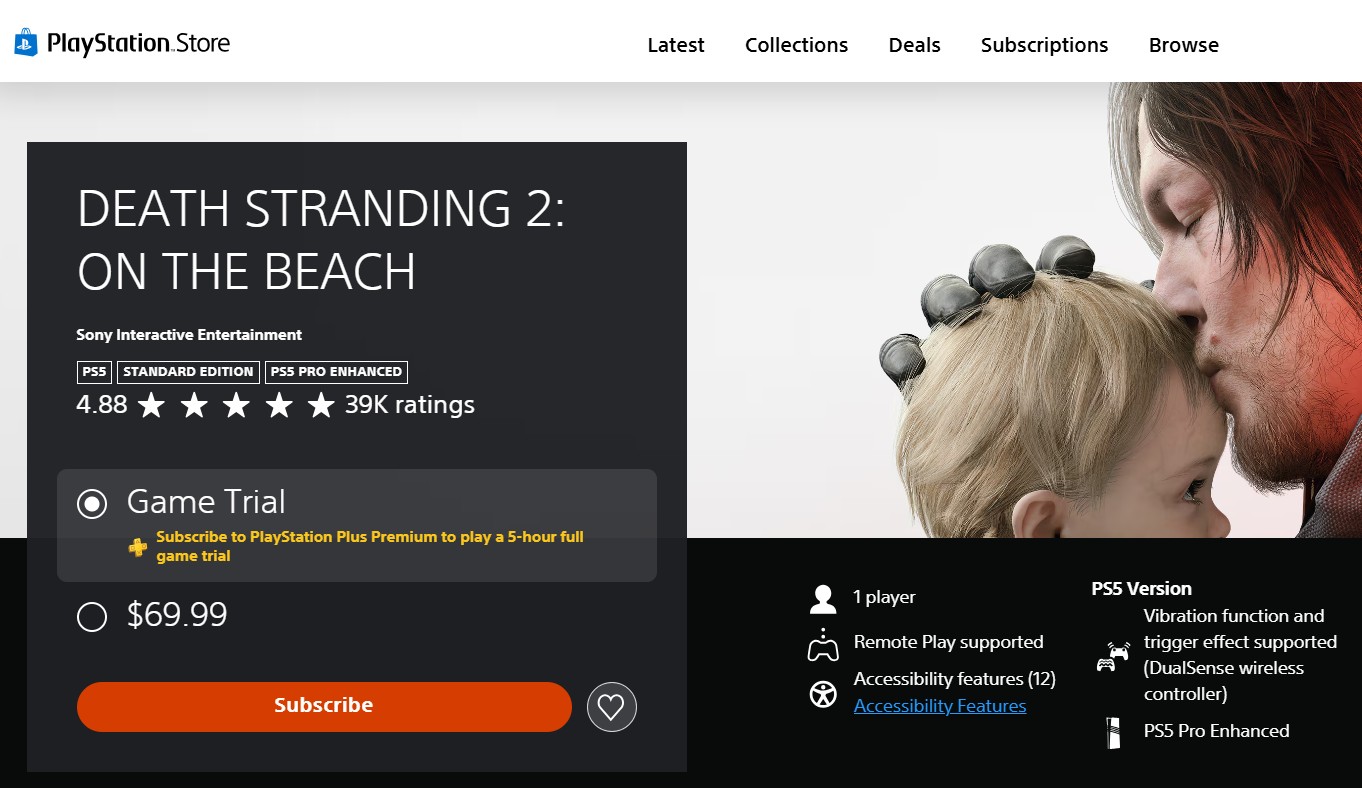Screen dimensions: 1362x788
Task: Add game to wishlist with heart icon
Action: (611, 707)
